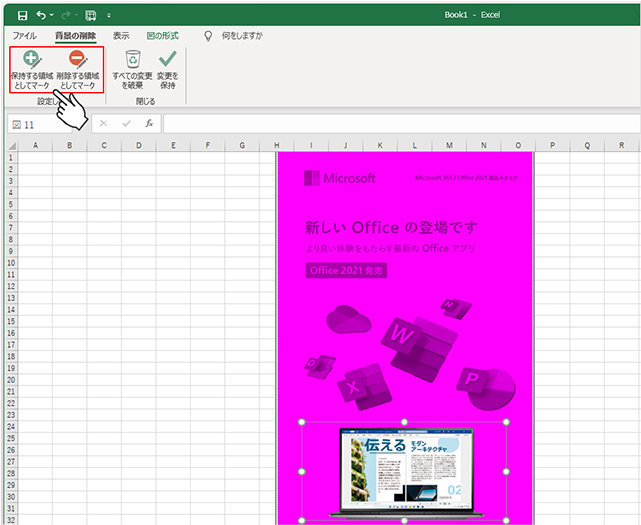Click the top-center handle of selection box

[404, 422]
